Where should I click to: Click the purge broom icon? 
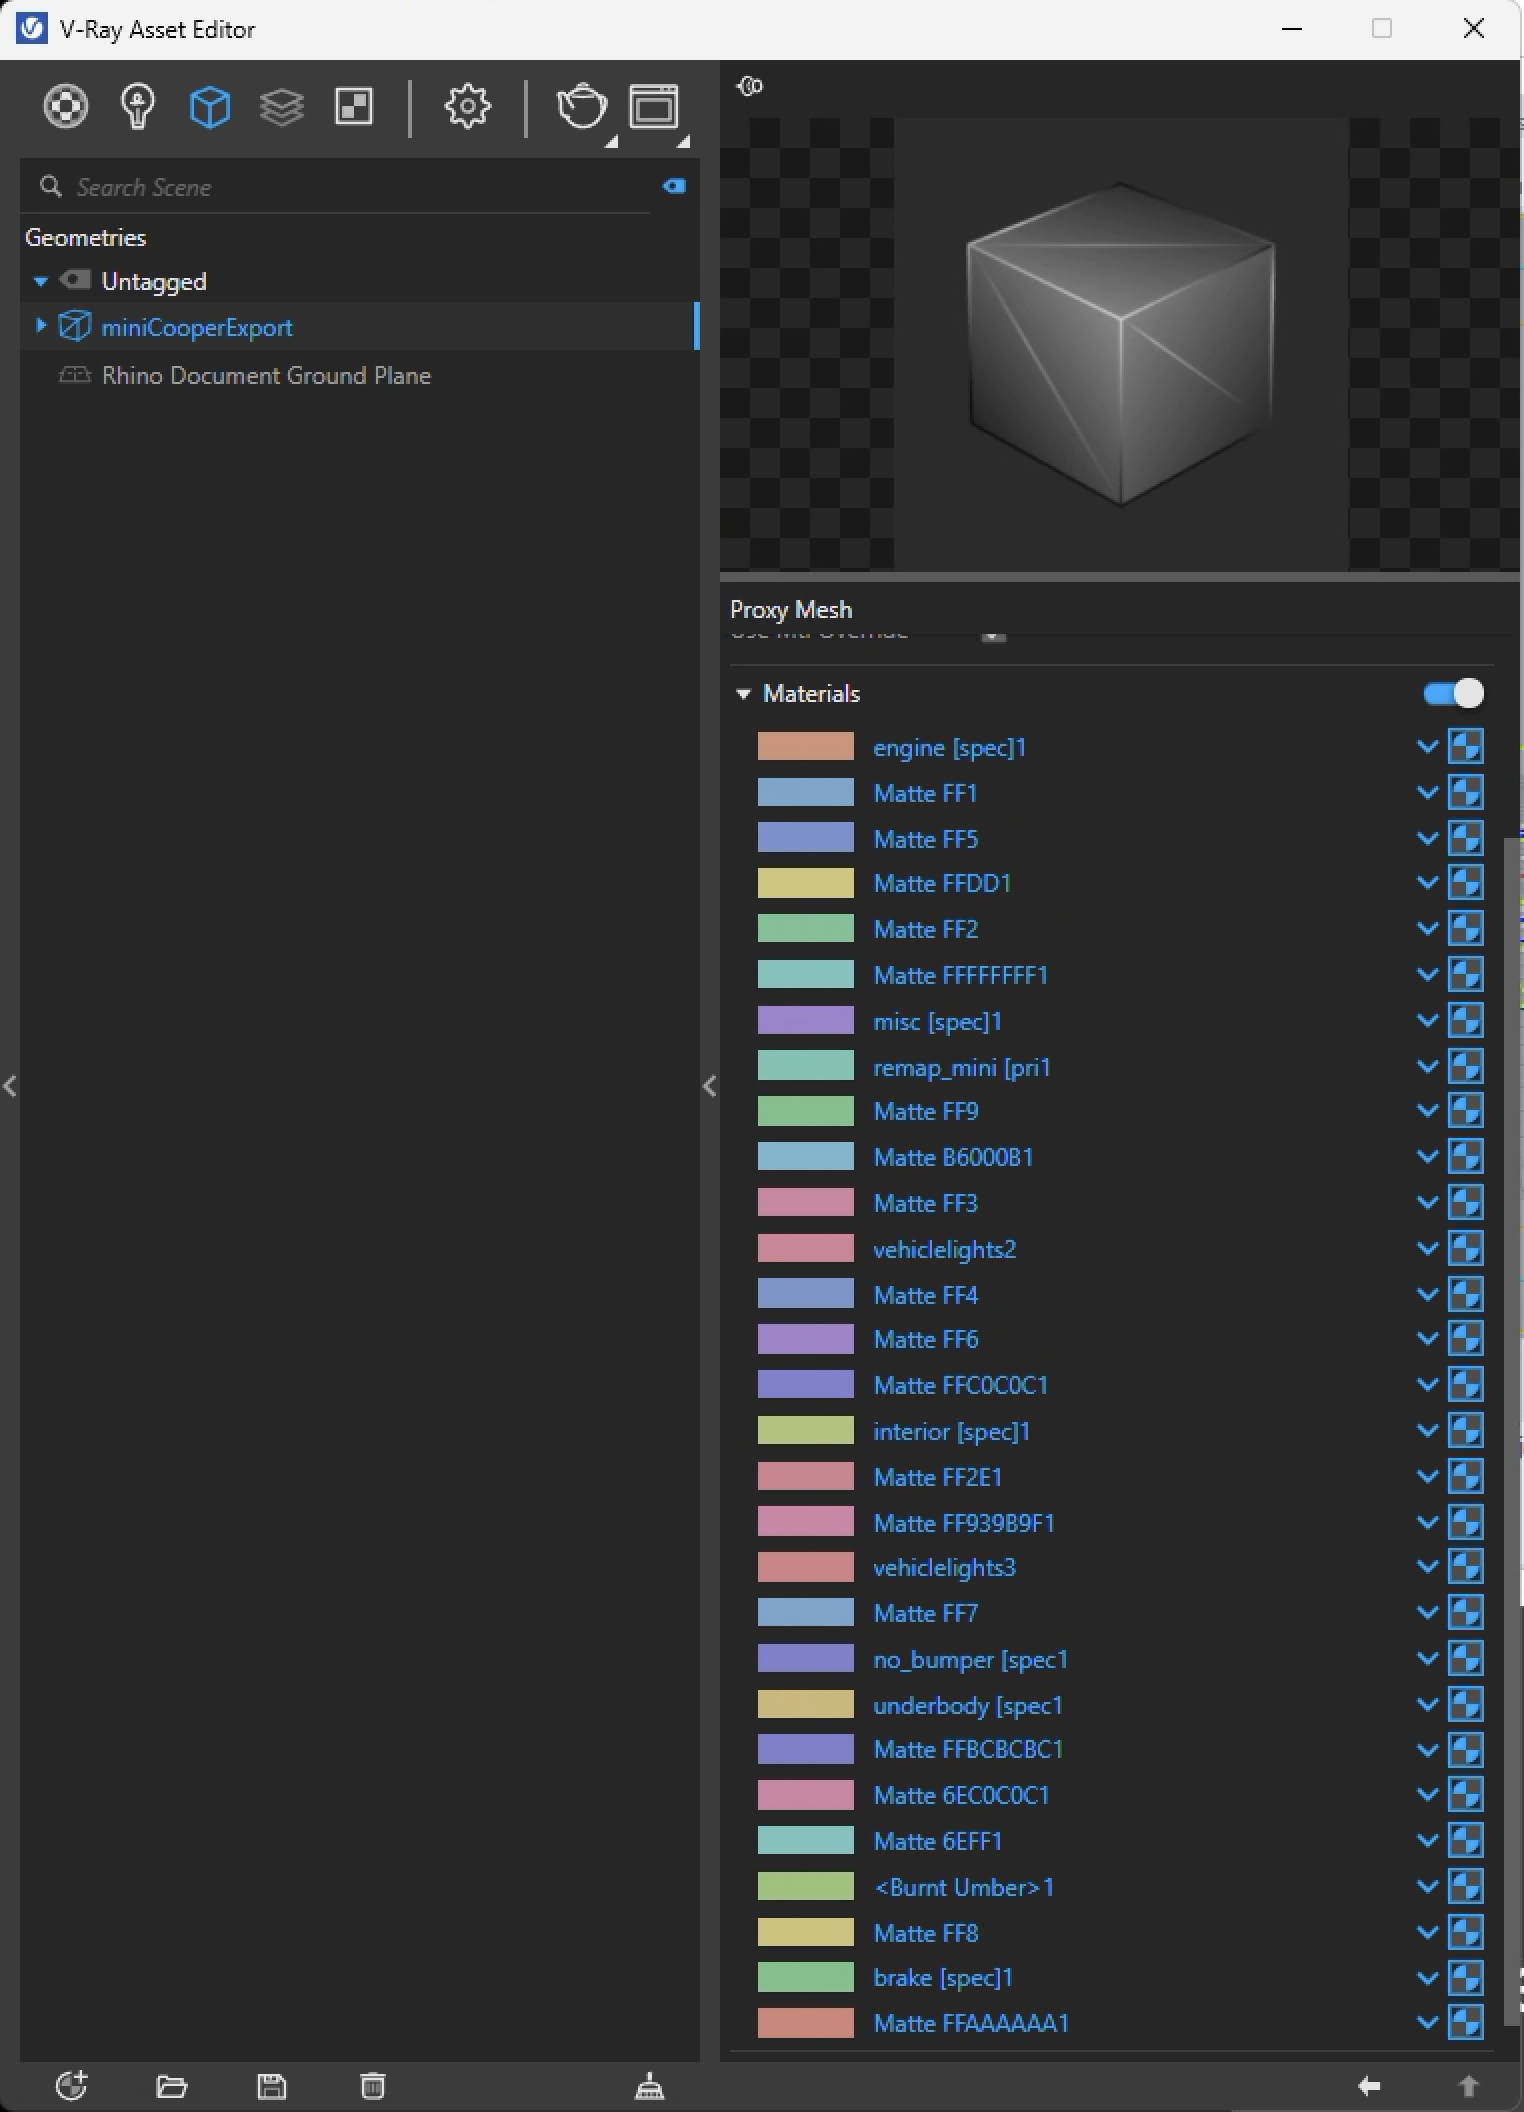(650, 2086)
